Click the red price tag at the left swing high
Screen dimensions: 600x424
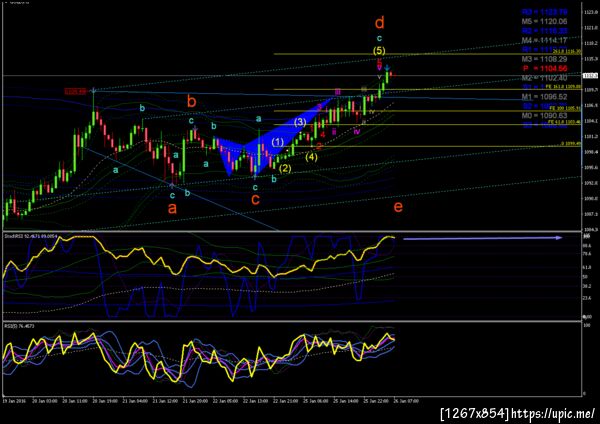(x=75, y=91)
